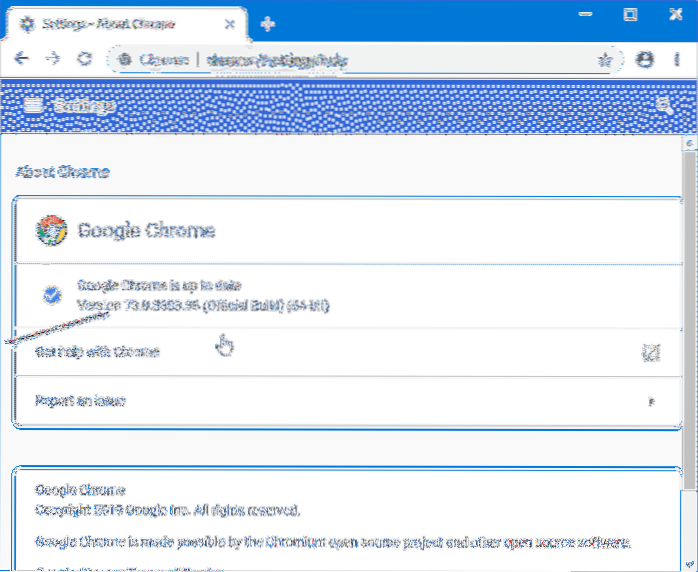698x572 pixels.
Task: Click the search settings magnifier icon
Action: point(664,106)
